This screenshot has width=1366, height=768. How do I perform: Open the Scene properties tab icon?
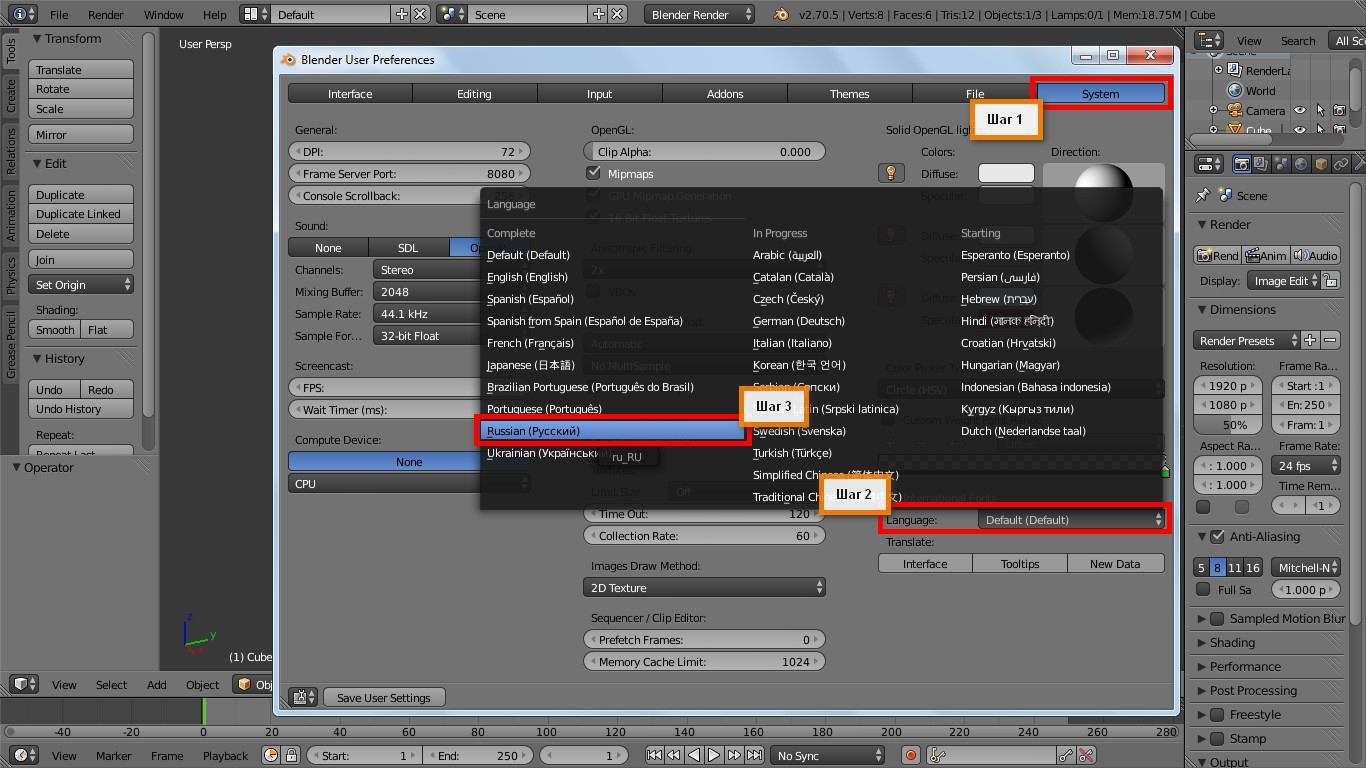[1281, 164]
